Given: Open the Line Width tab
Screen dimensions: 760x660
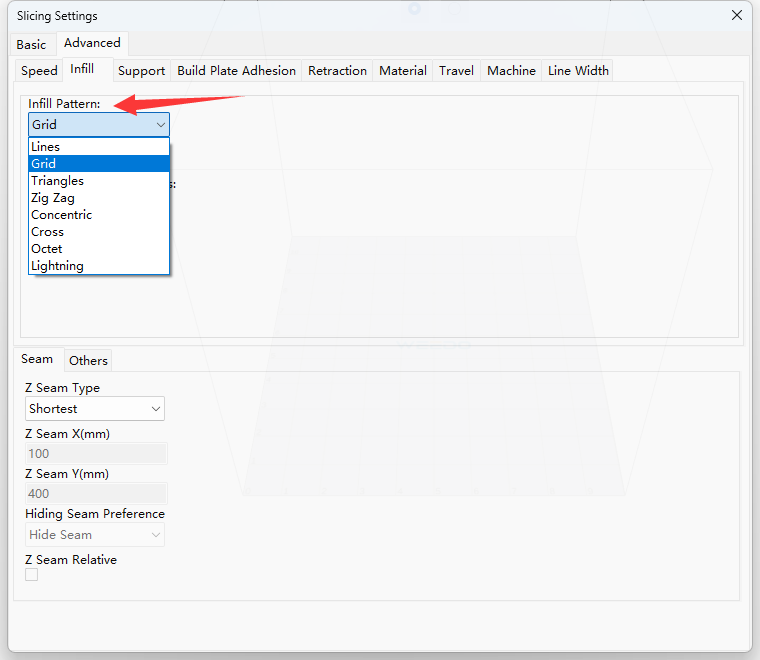Looking at the screenshot, I should 578,70.
